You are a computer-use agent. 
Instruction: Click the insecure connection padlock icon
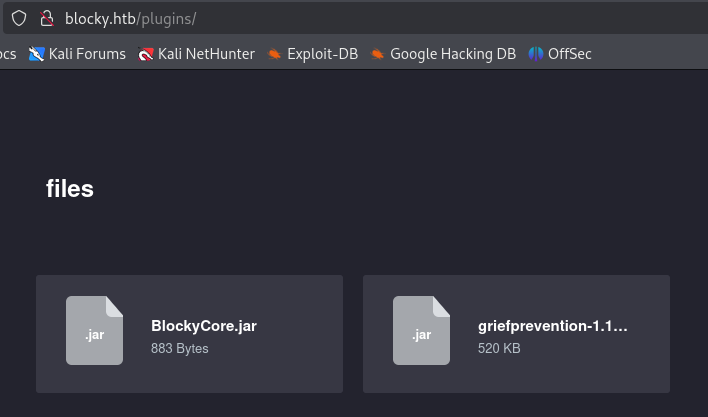[46, 18]
